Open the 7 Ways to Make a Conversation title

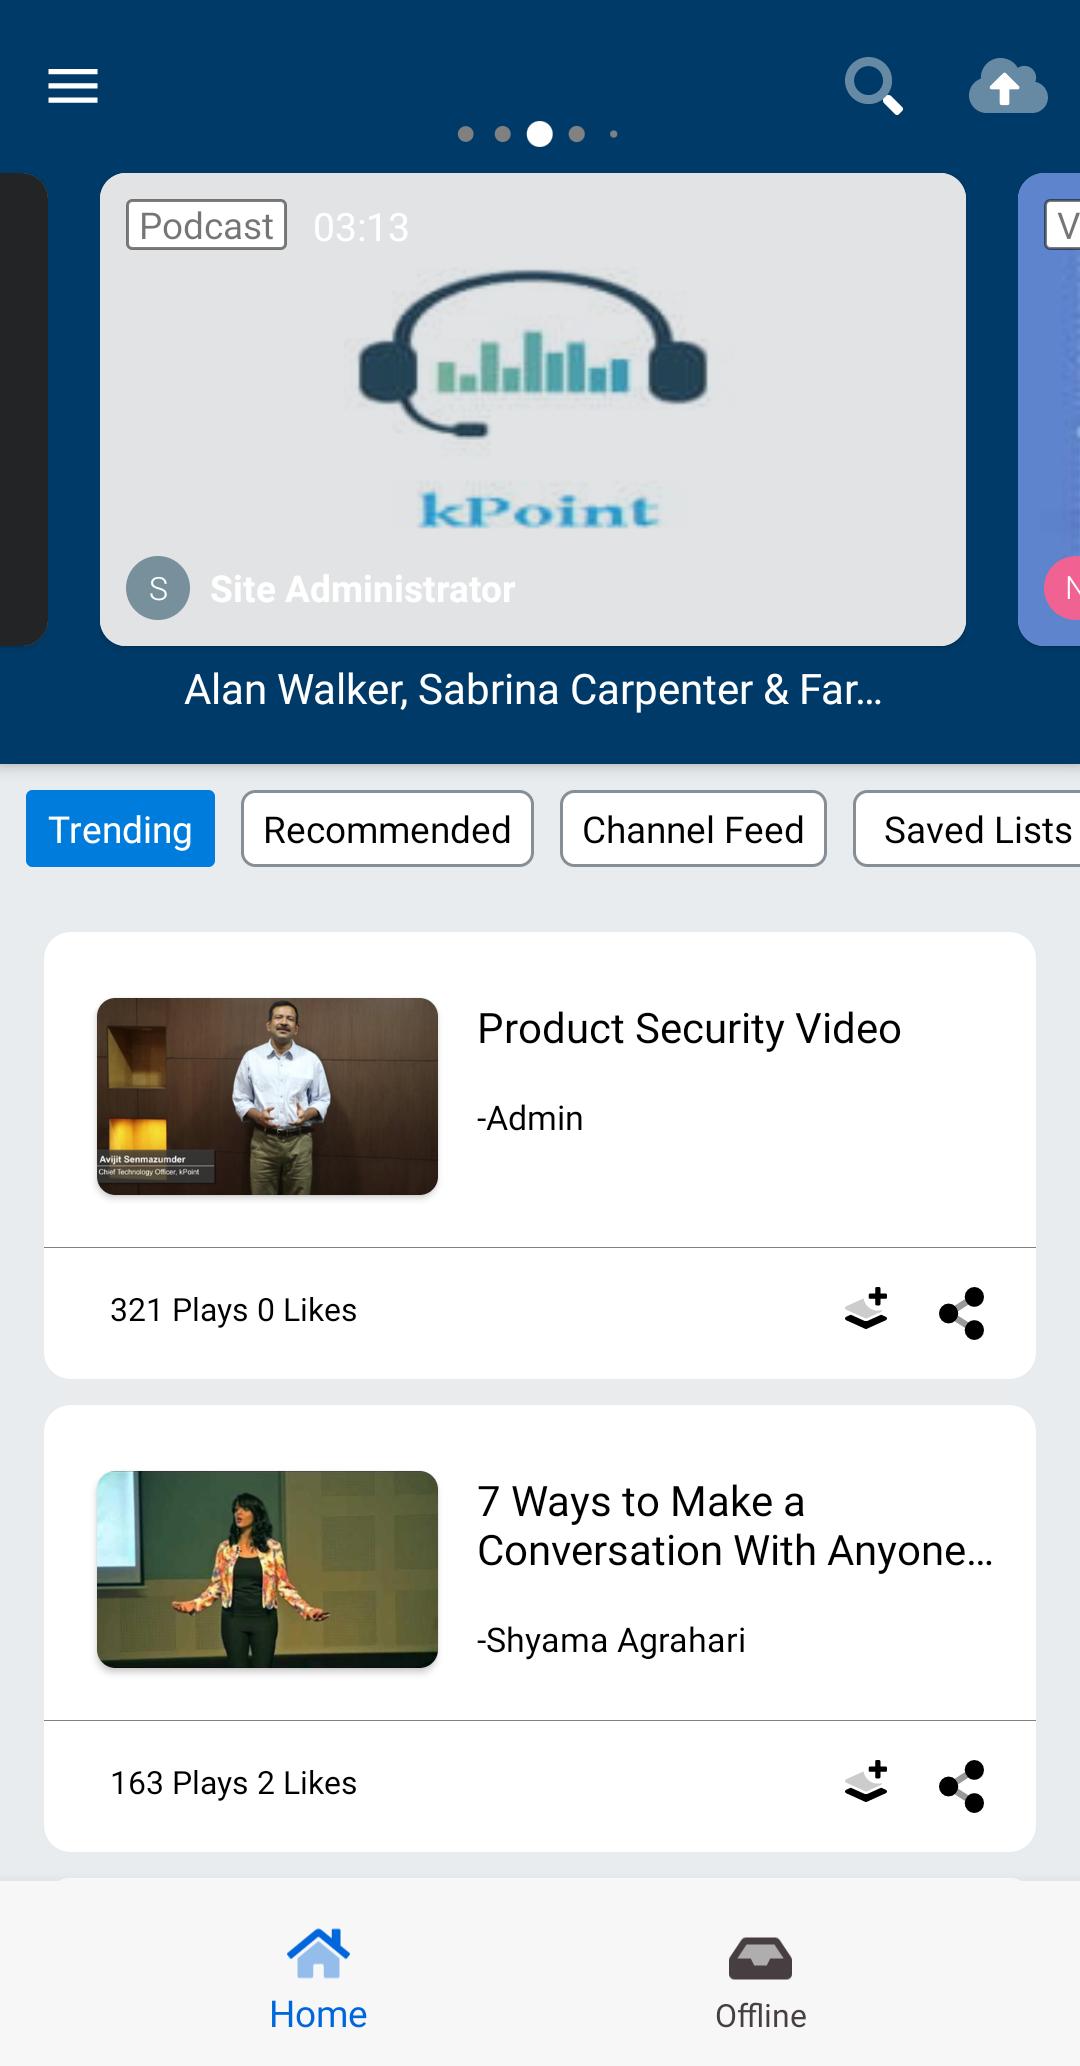coord(735,1526)
